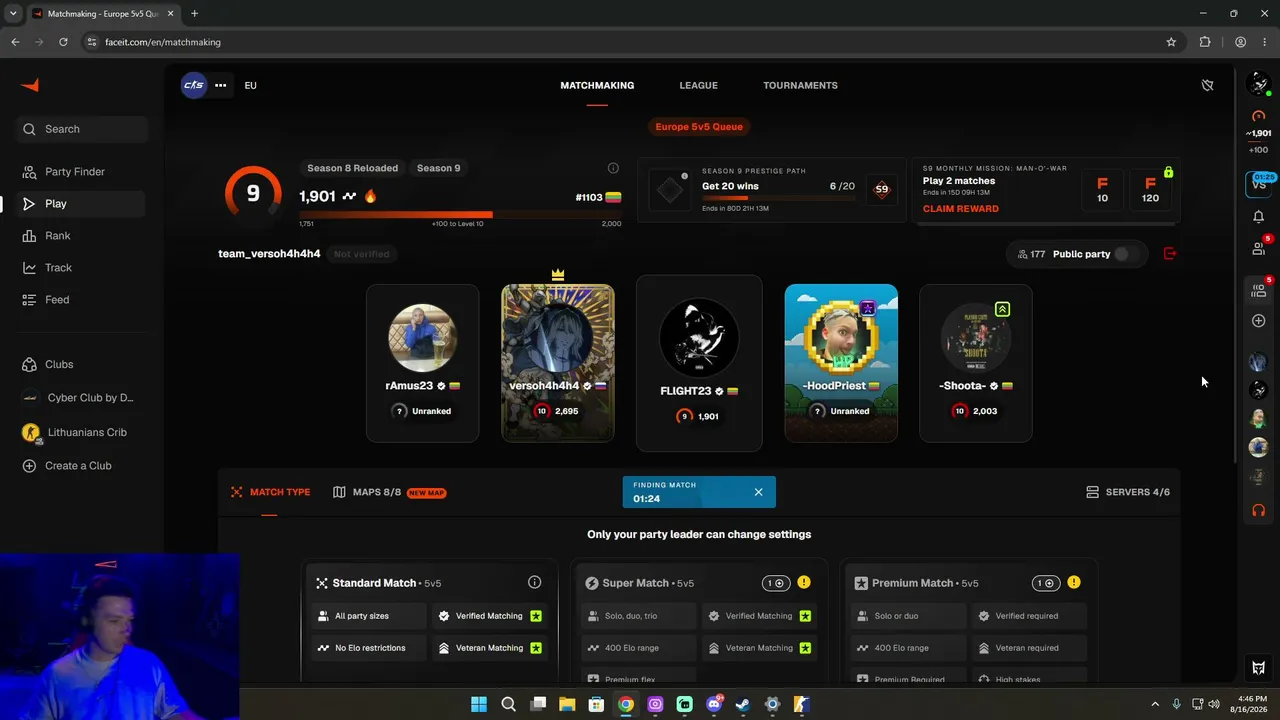1280x720 pixels.
Task: Click the plus icon in the right rail
Action: (x=1259, y=321)
